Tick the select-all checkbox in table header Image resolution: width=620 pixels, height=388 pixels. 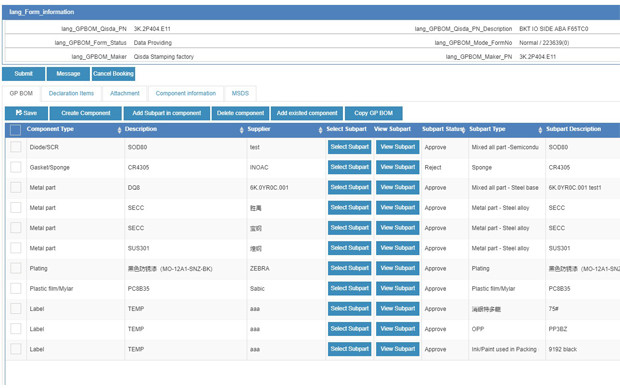pyautogui.click(x=15, y=130)
